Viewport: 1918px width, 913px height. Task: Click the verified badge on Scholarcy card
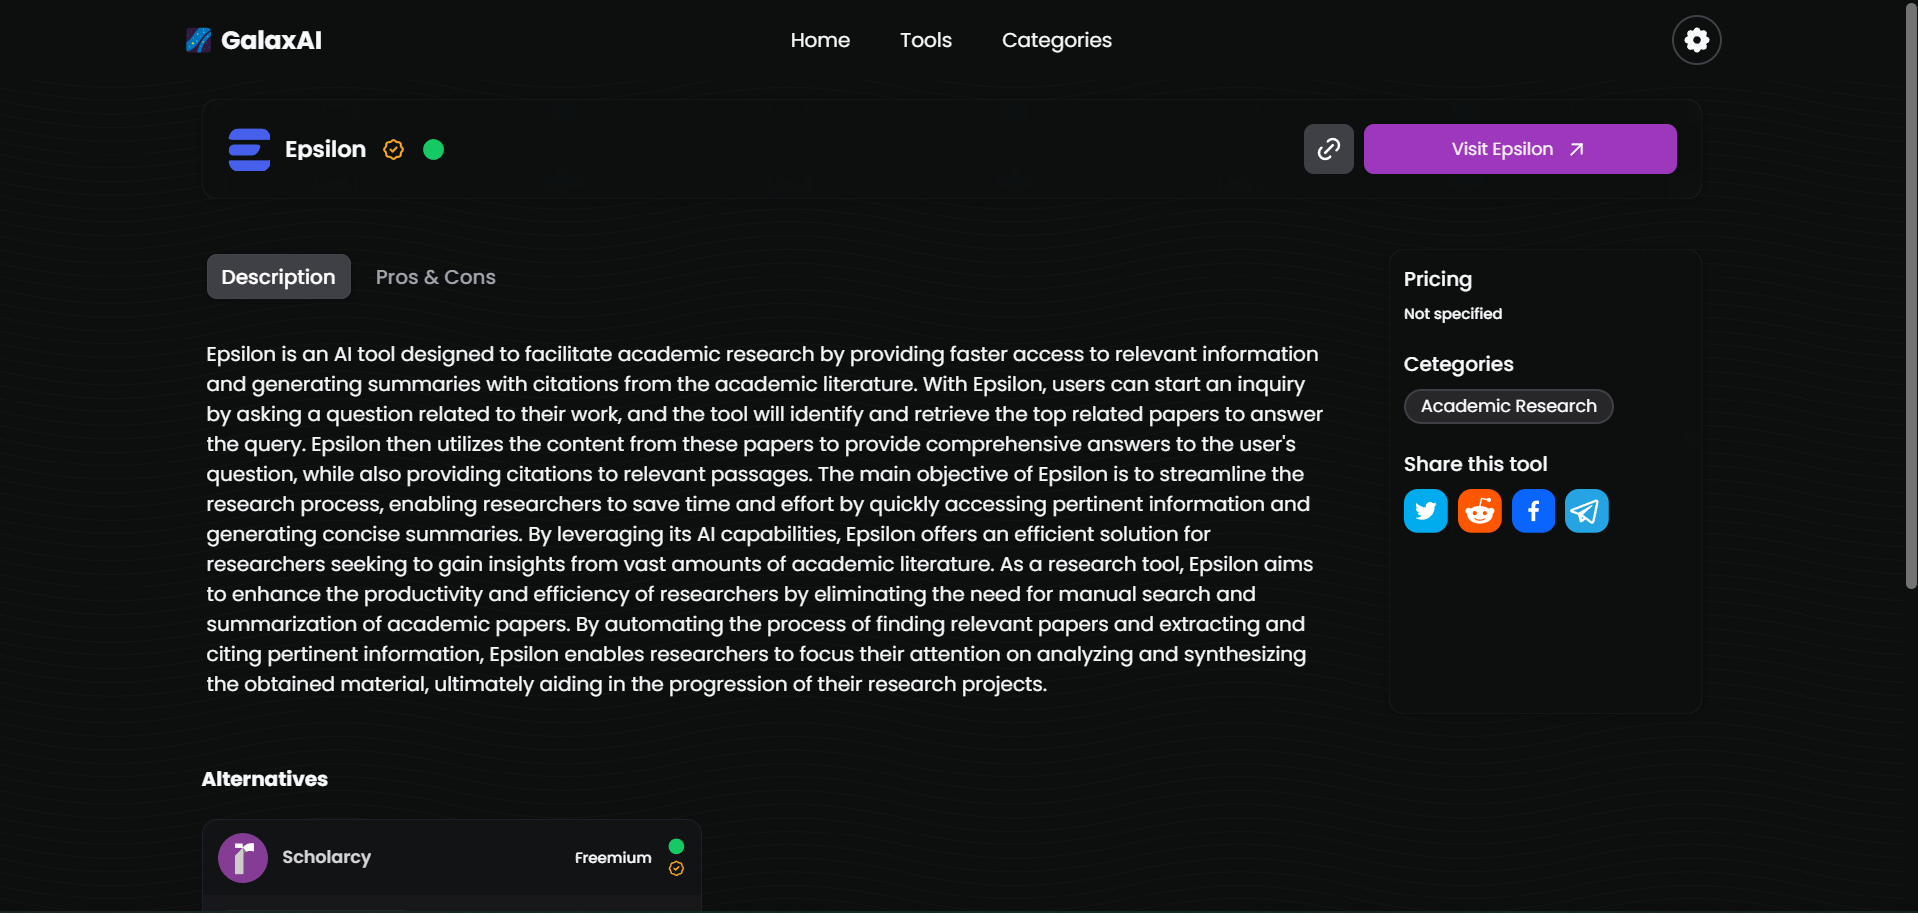676,868
